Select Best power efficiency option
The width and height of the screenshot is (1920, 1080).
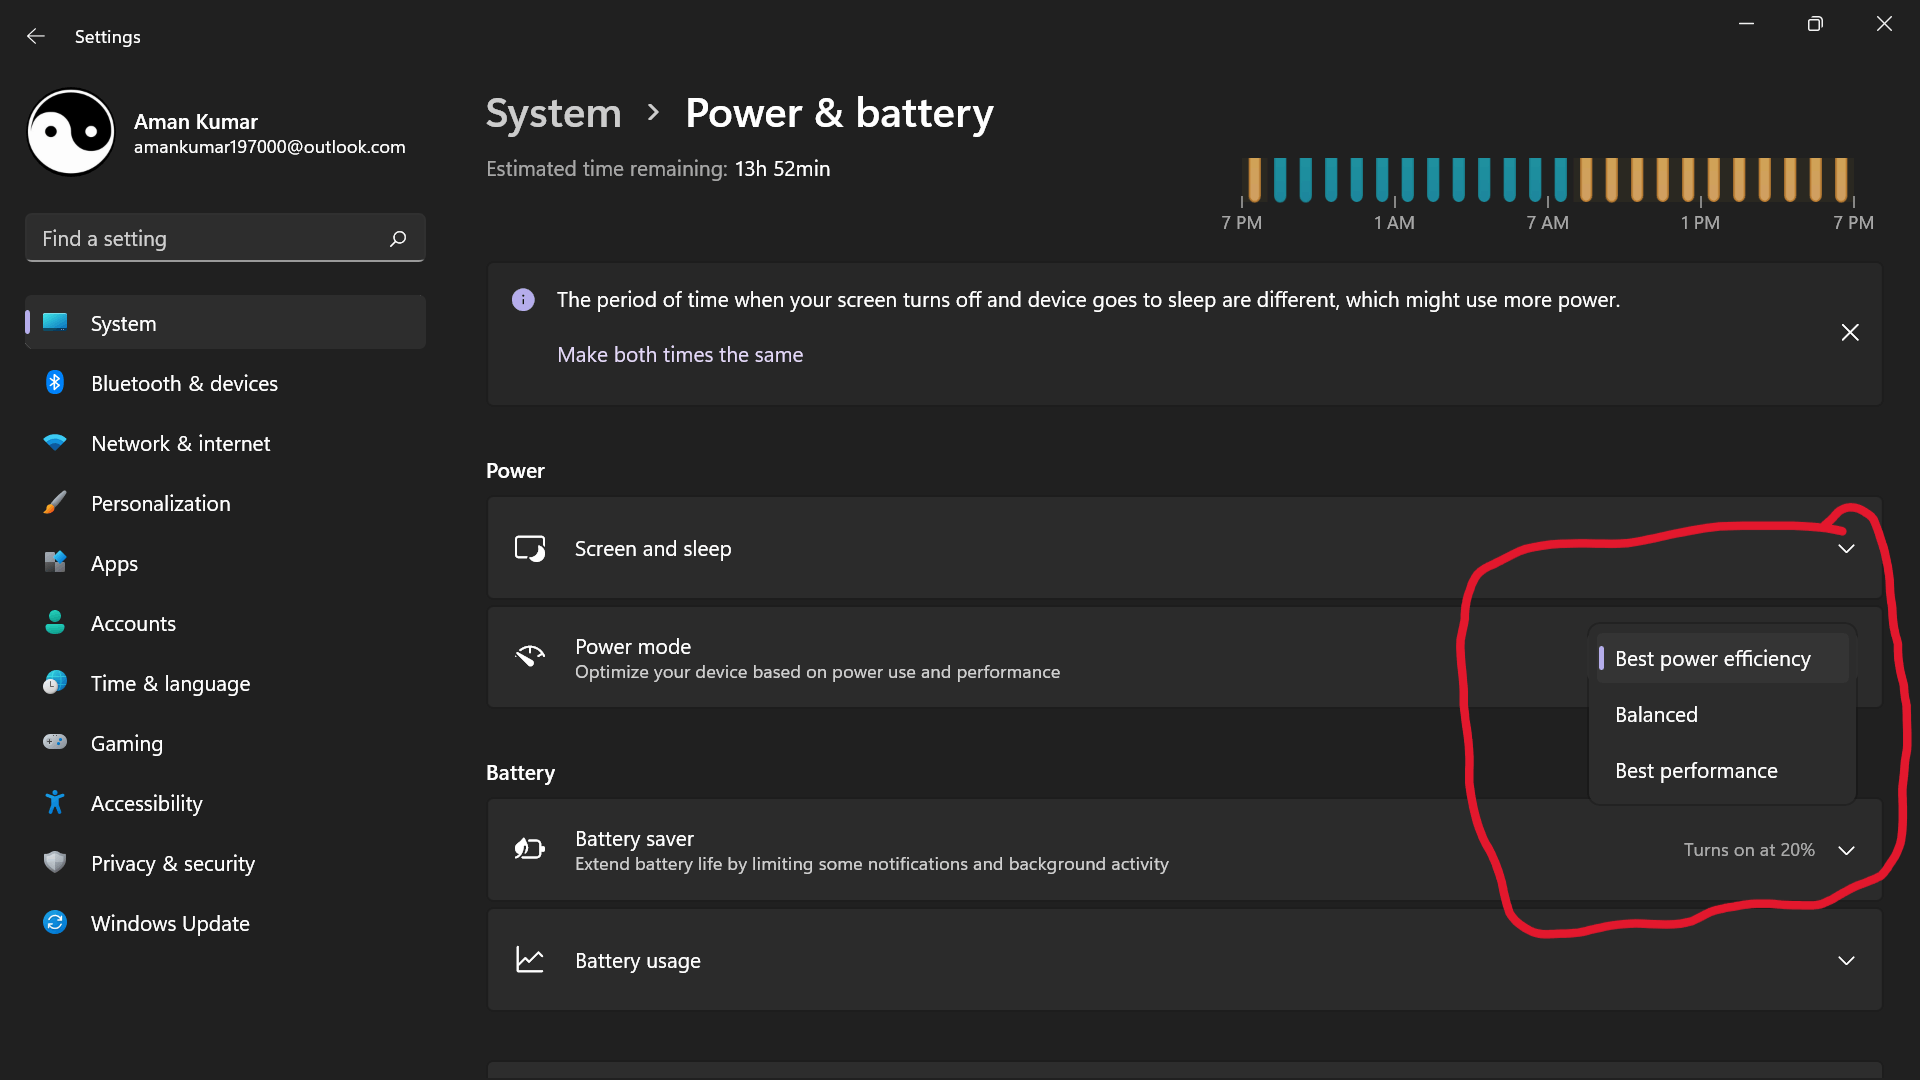(1712, 659)
